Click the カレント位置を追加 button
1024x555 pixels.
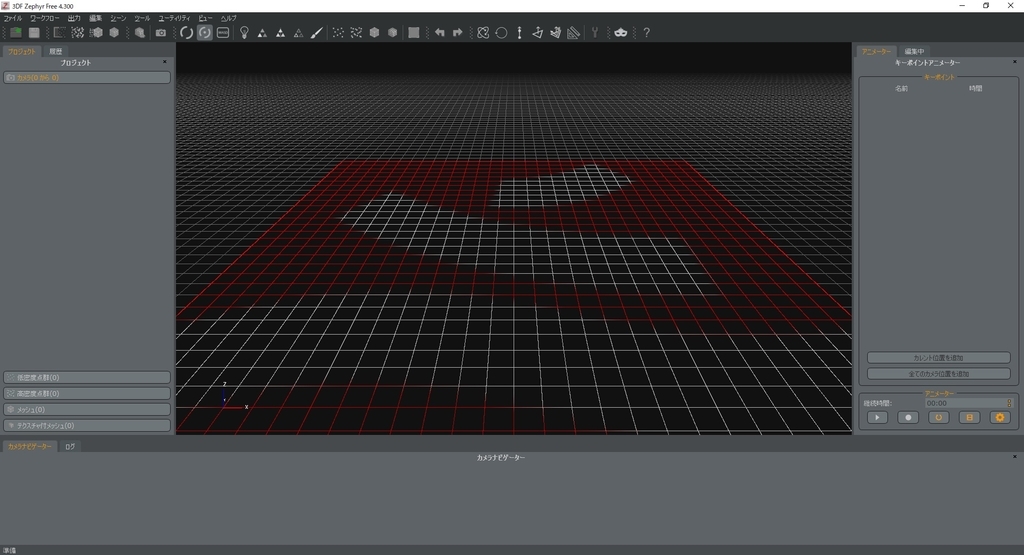click(x=938, y=358)
